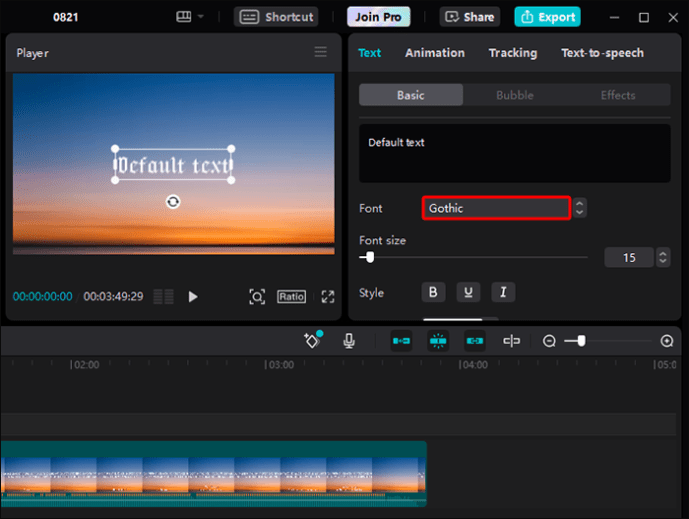Click the Default text input box

pos(515,153)
